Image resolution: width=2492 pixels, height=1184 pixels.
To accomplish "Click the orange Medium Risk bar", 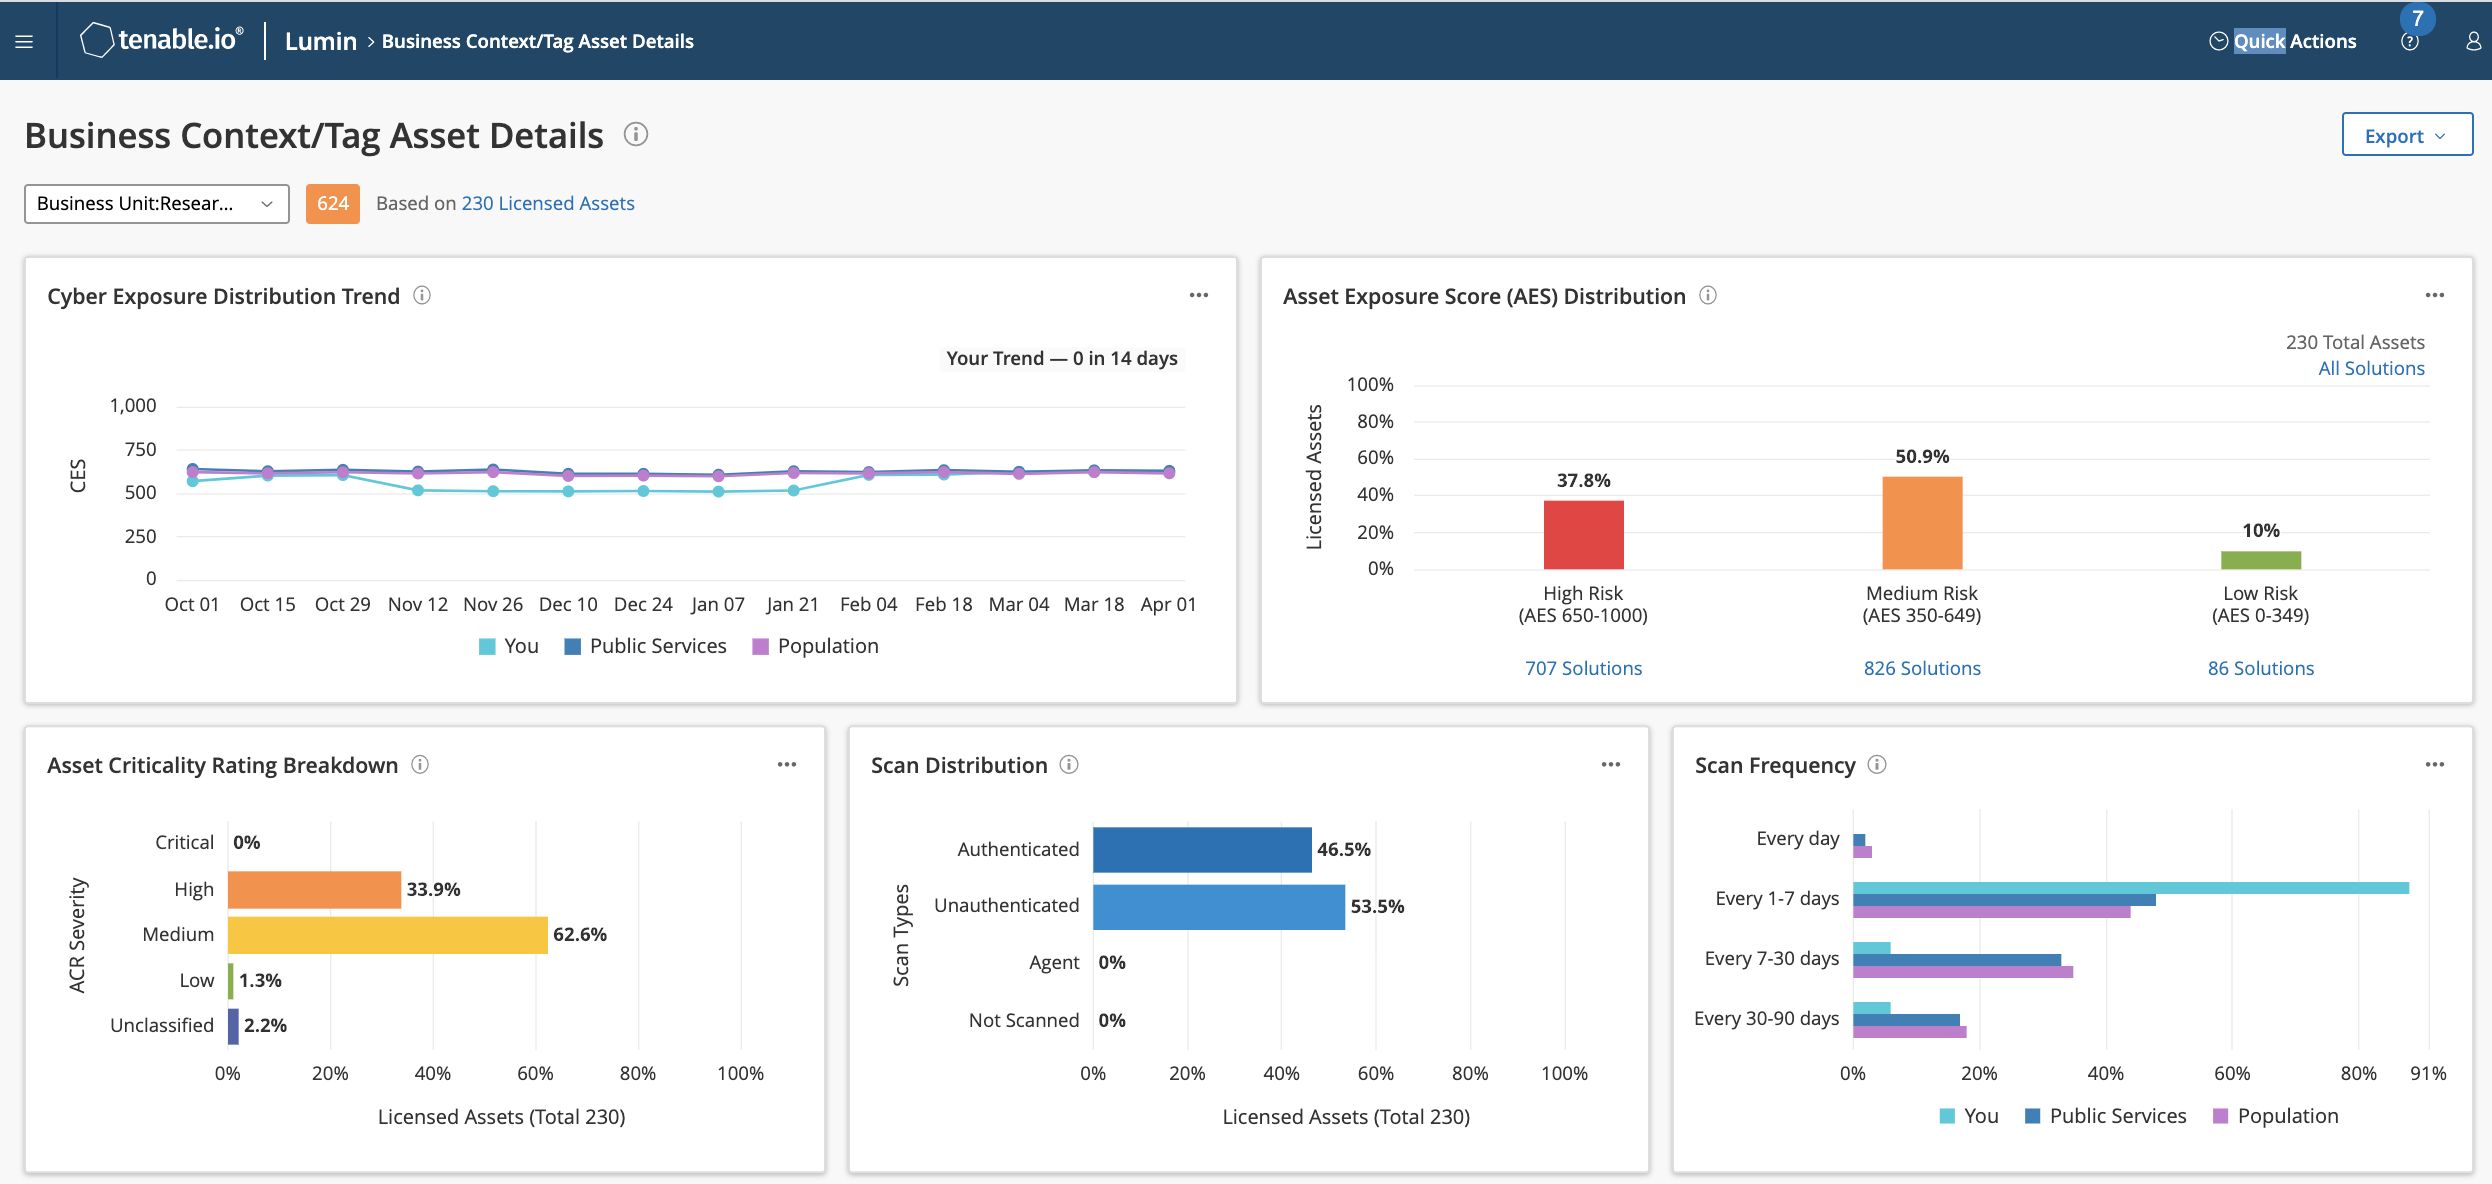I will coord(1922,523).
